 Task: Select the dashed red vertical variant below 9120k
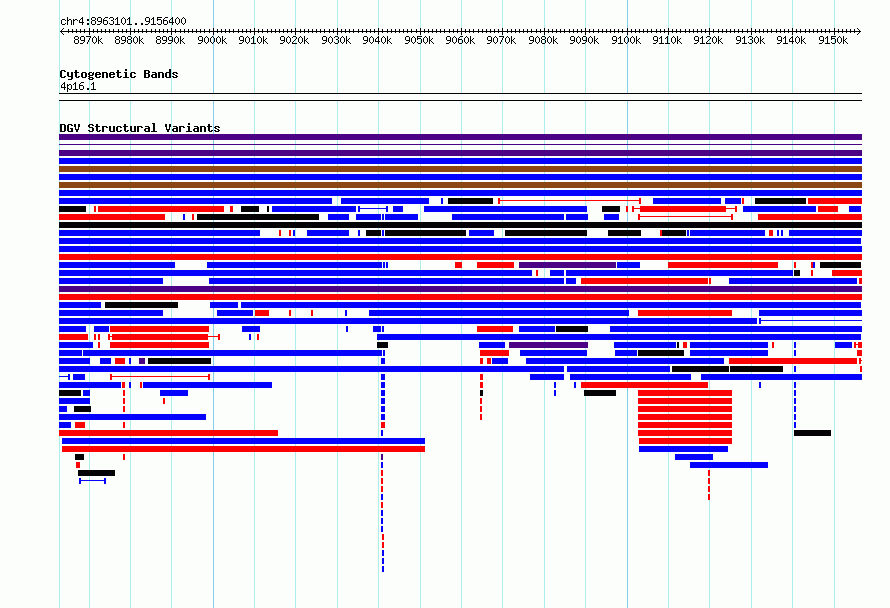pyautogui.click(x=708, y=485)
